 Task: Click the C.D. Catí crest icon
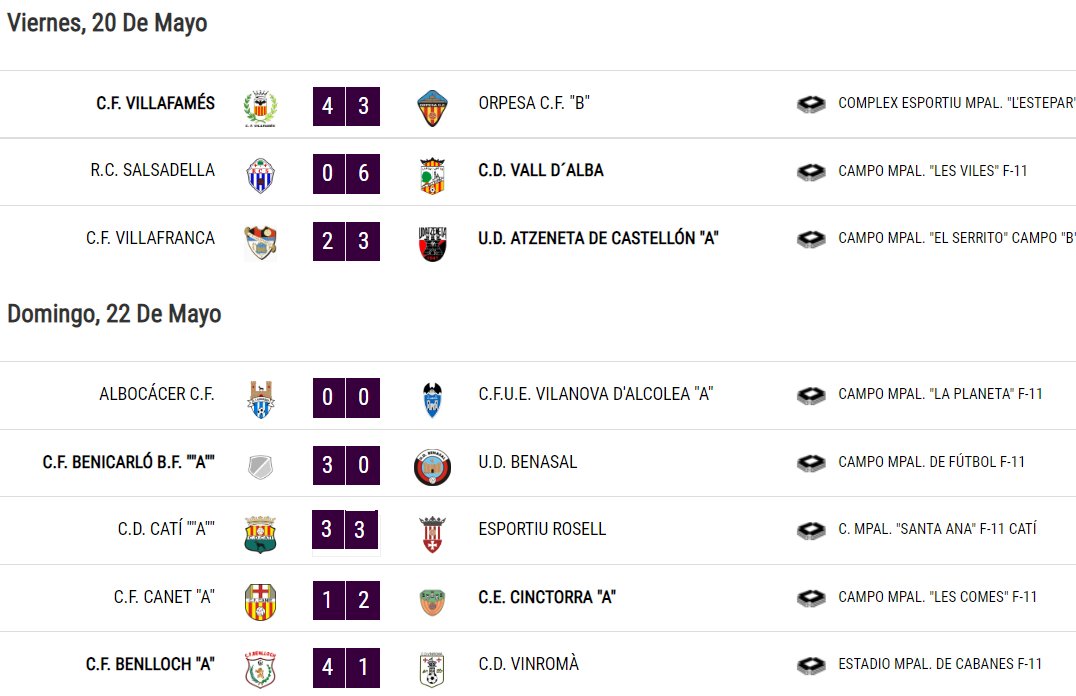pos(261,535)
